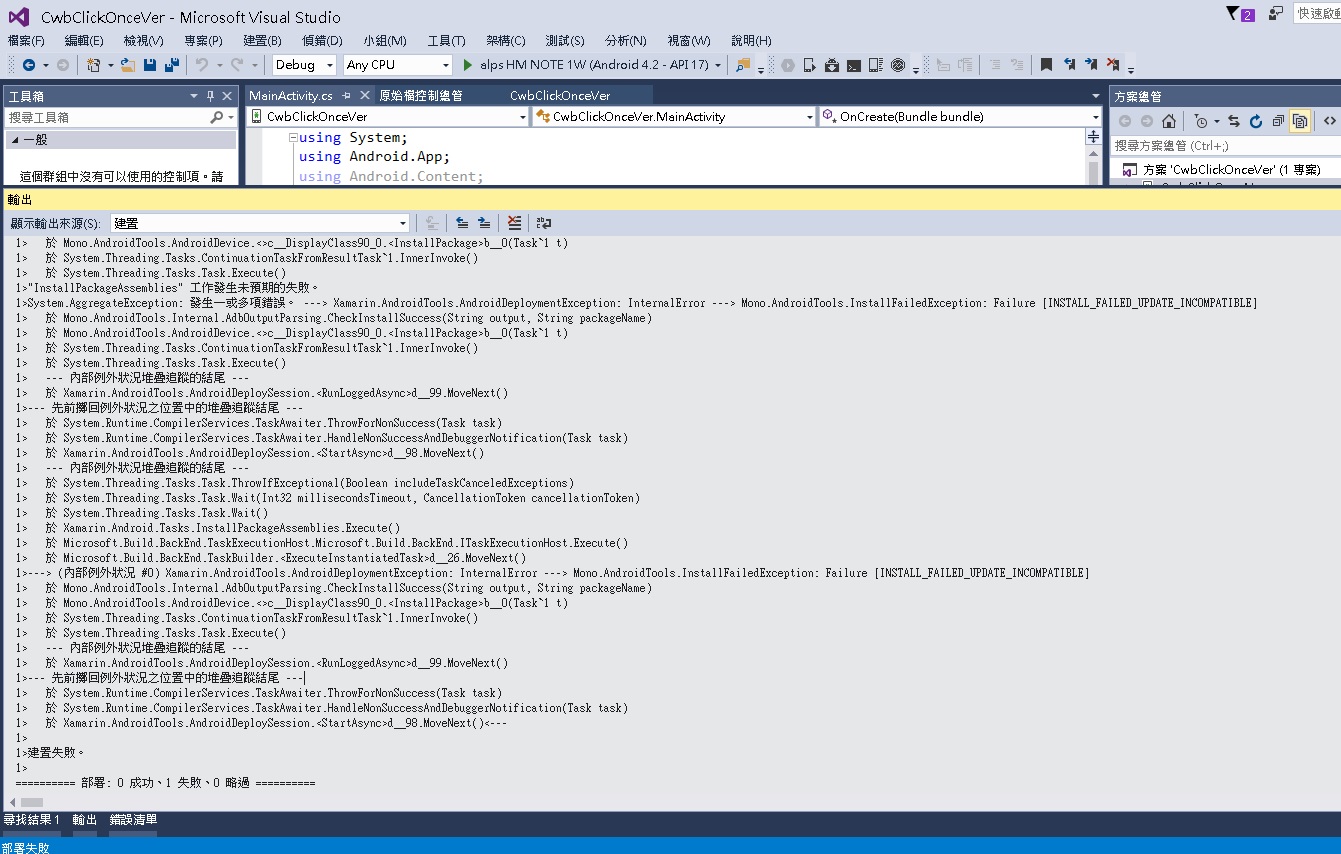
Task: Save the current file with the single disk icon
Action: click(x=150, y=65)
